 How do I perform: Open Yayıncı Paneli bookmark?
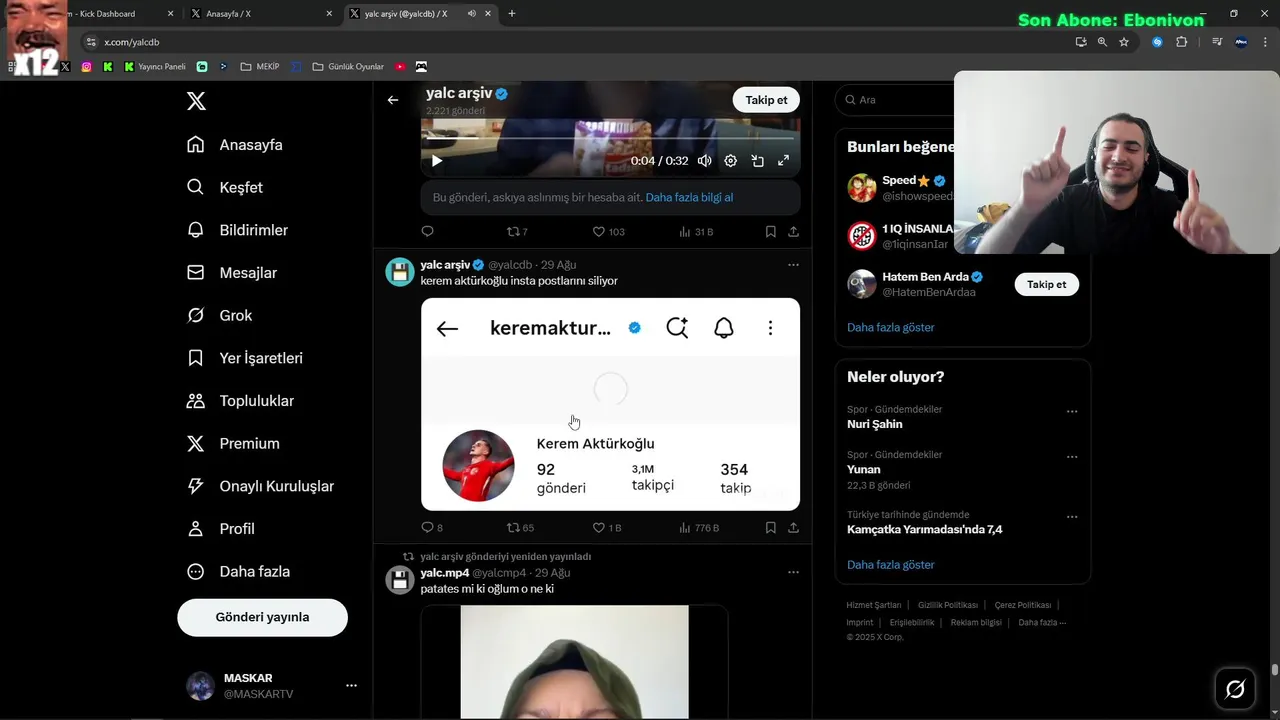pos(155,67)
